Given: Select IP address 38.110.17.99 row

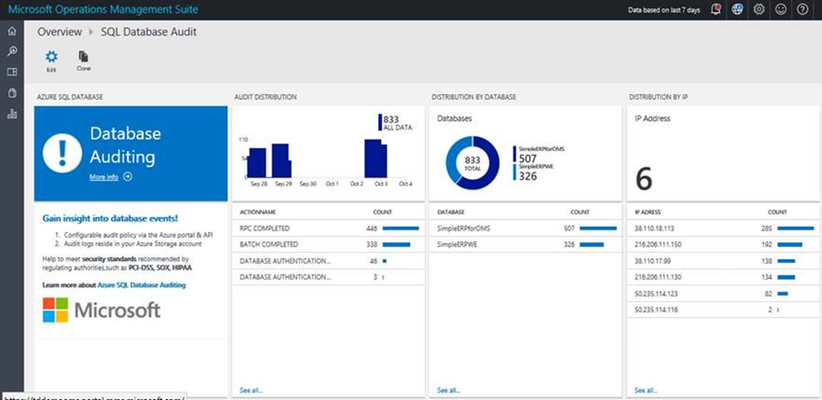Looking at the screenshot, I should tap(723, 261).
